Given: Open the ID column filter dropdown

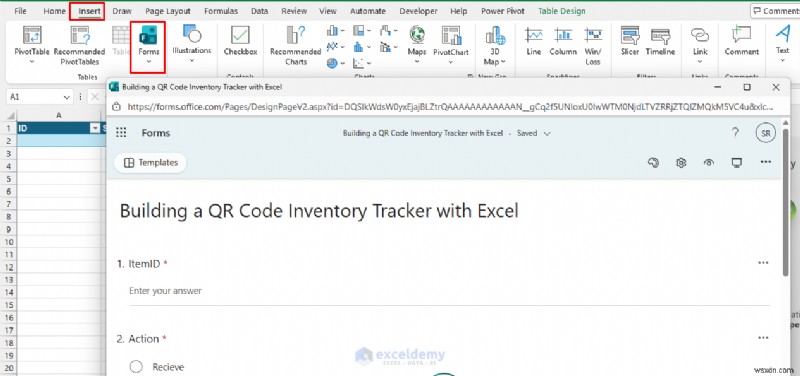Looking at the screenshot, I should (95, 128).
